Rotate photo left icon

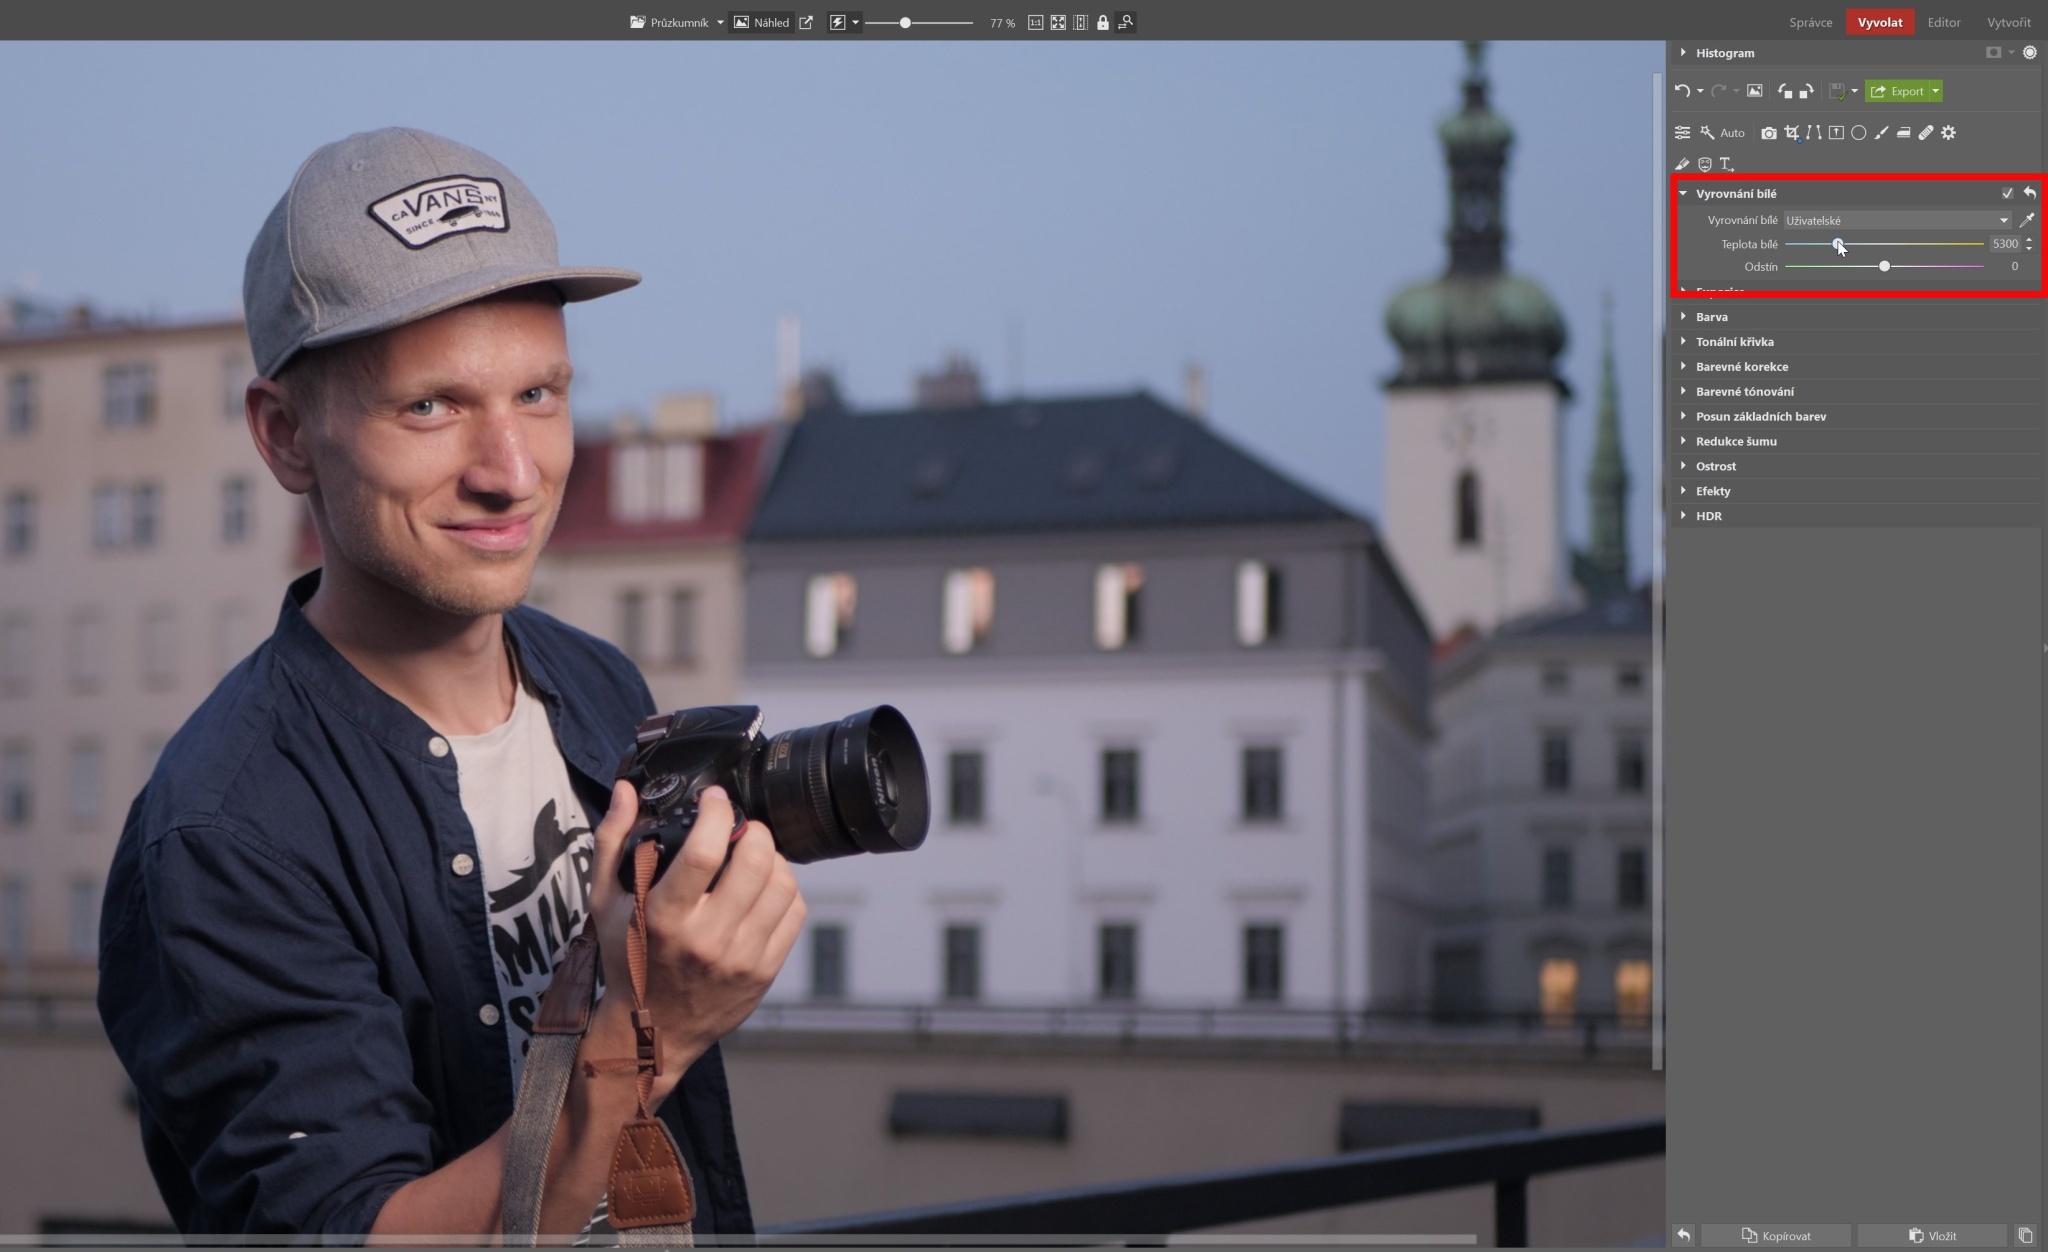tap(1785, 91)
